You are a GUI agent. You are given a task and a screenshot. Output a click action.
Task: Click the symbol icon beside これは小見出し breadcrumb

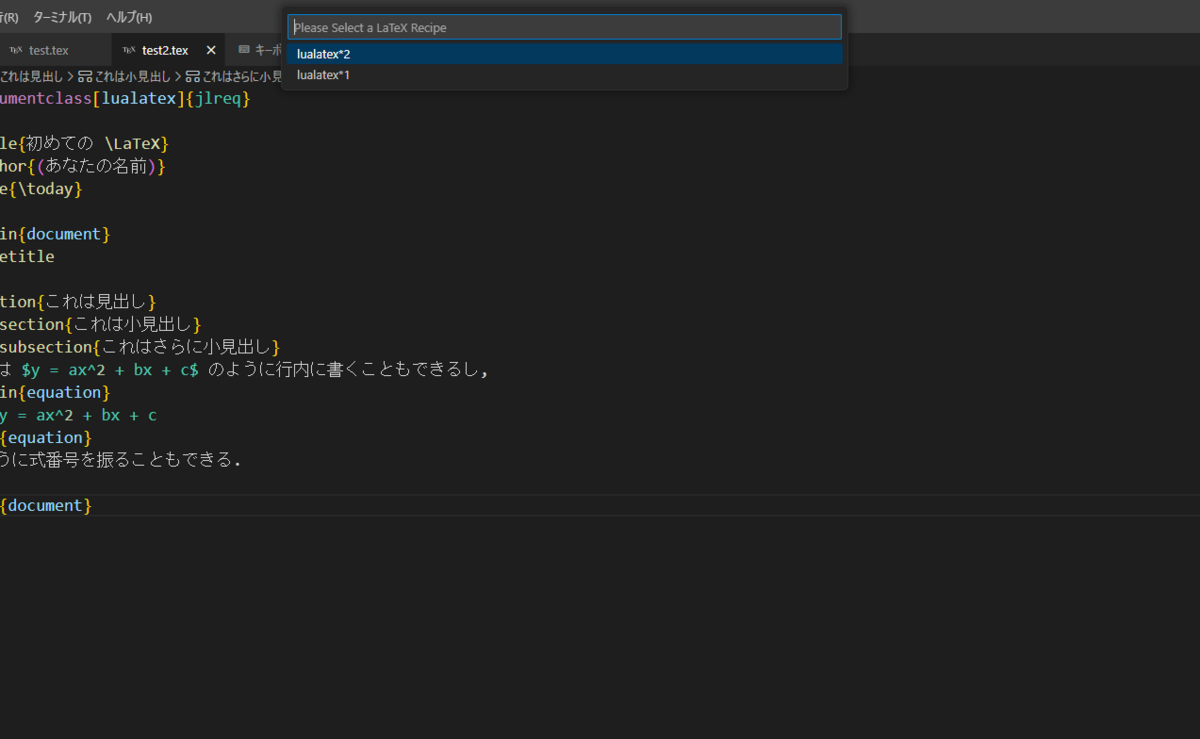click(87, 76)
